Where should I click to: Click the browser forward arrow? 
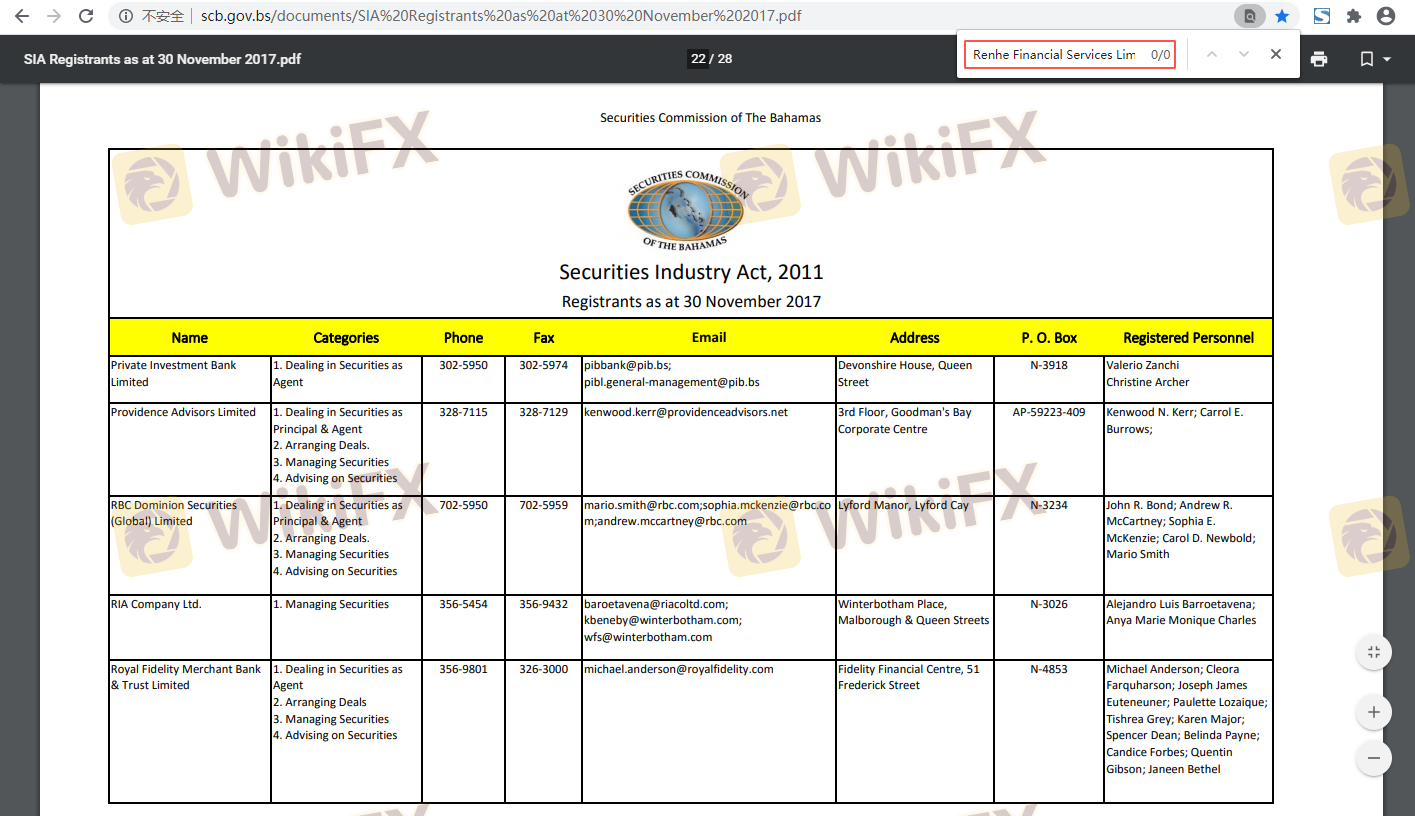click(54, 16)
